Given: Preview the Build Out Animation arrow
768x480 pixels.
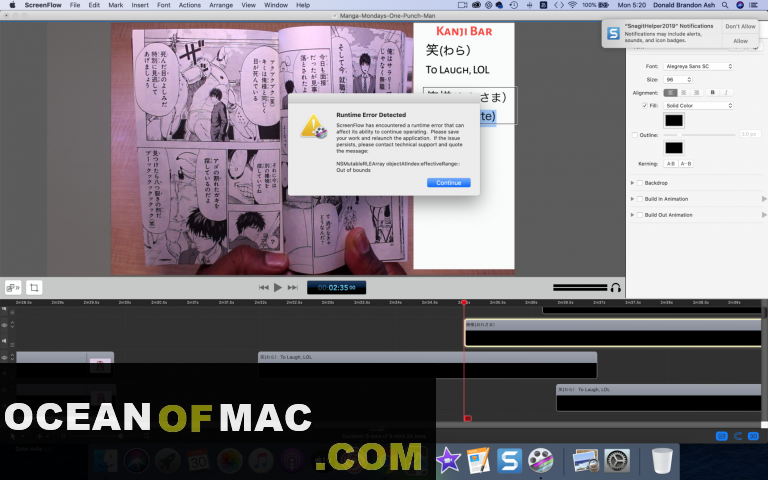Looking at the screenshot, I should [764, 215].
